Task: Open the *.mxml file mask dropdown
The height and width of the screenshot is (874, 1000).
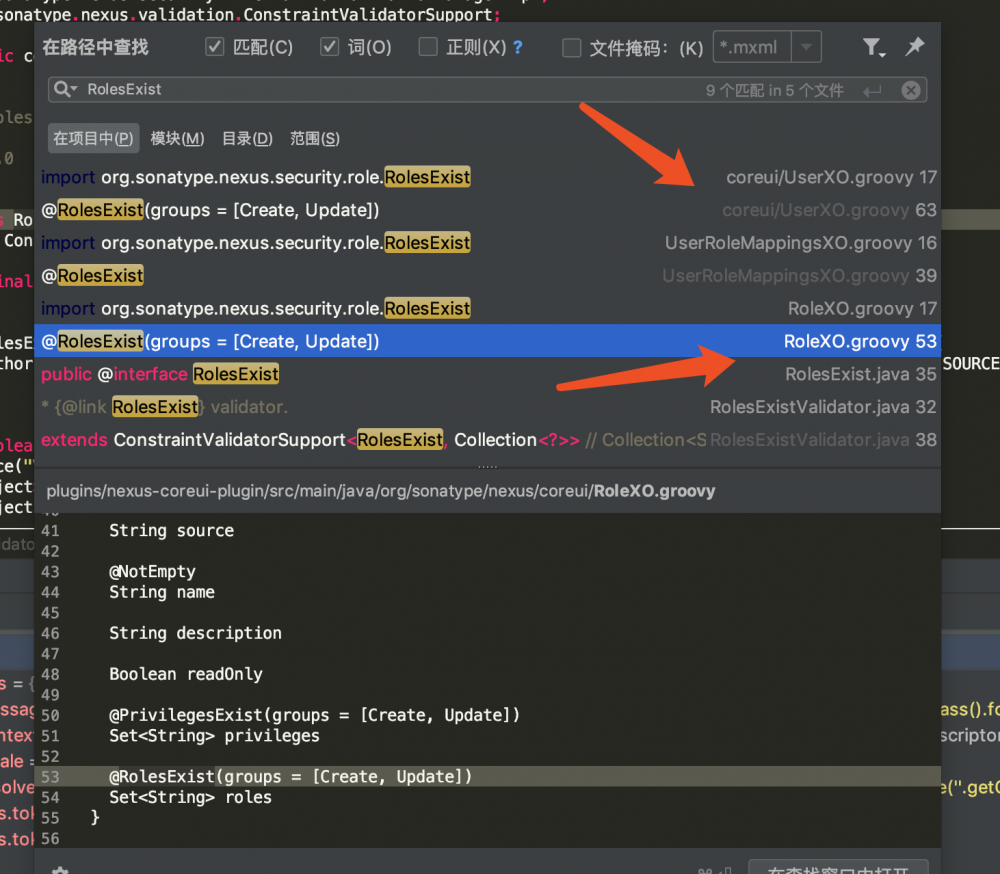Action: point(807,46)
